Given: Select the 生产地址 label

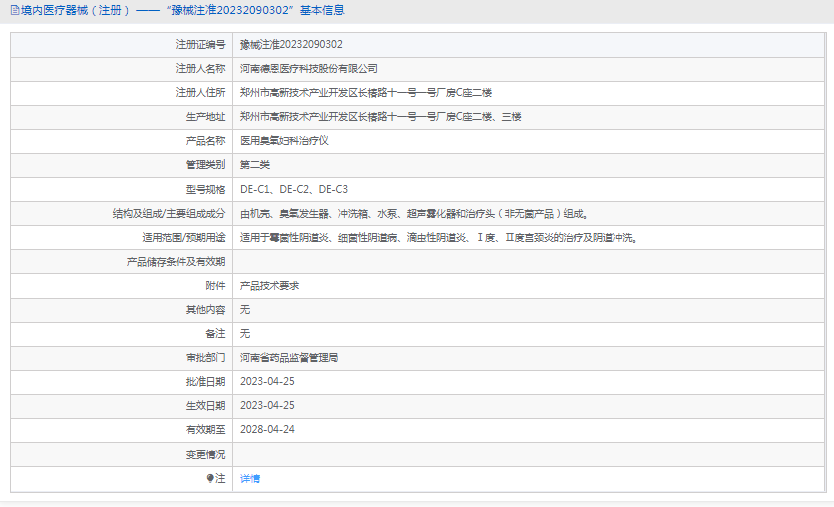Looking at the screenshot, I should click(205, 117).
